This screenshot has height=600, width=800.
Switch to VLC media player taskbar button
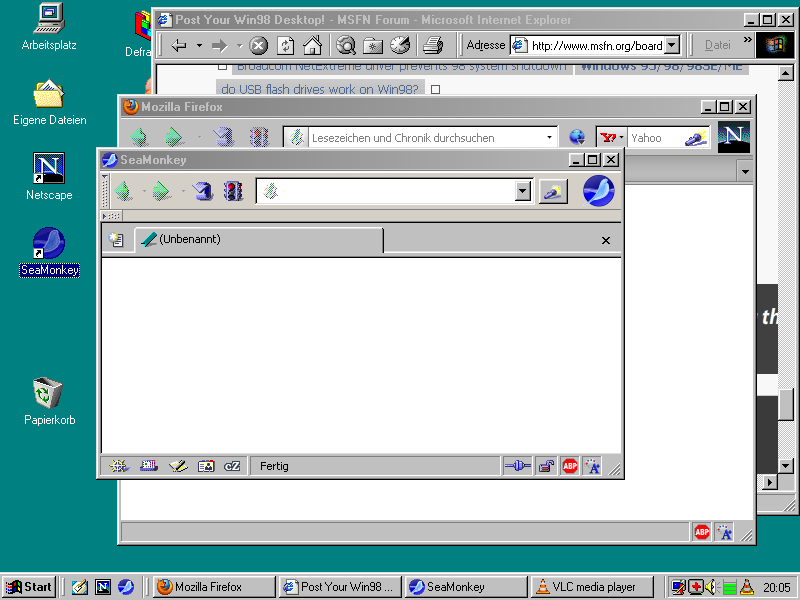[x=592, y=587]
